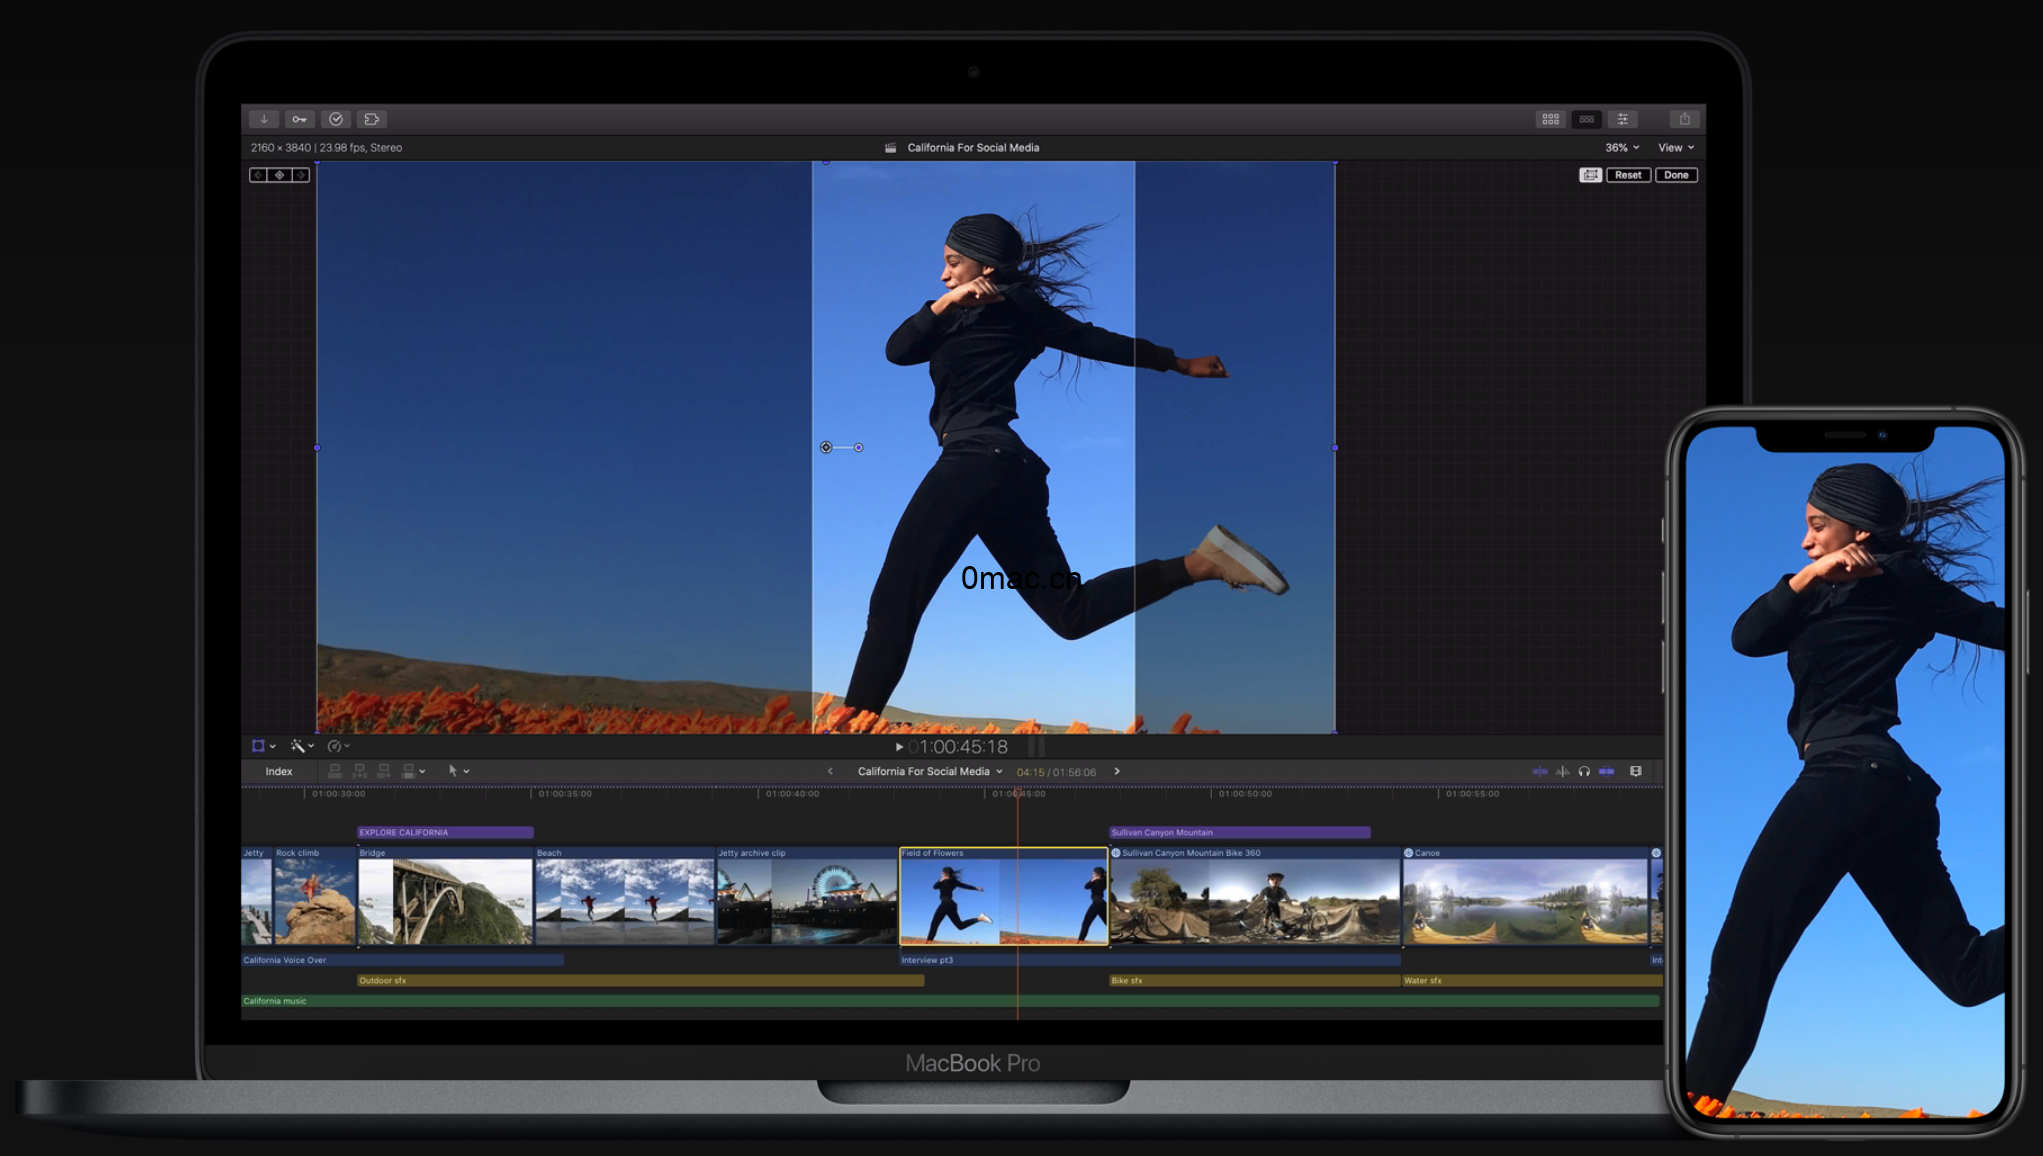Image resolution: width=2043 pixels, height=1156 pixels.
Task: Select the Bridge clip in timeline
Action: [445, 896]
